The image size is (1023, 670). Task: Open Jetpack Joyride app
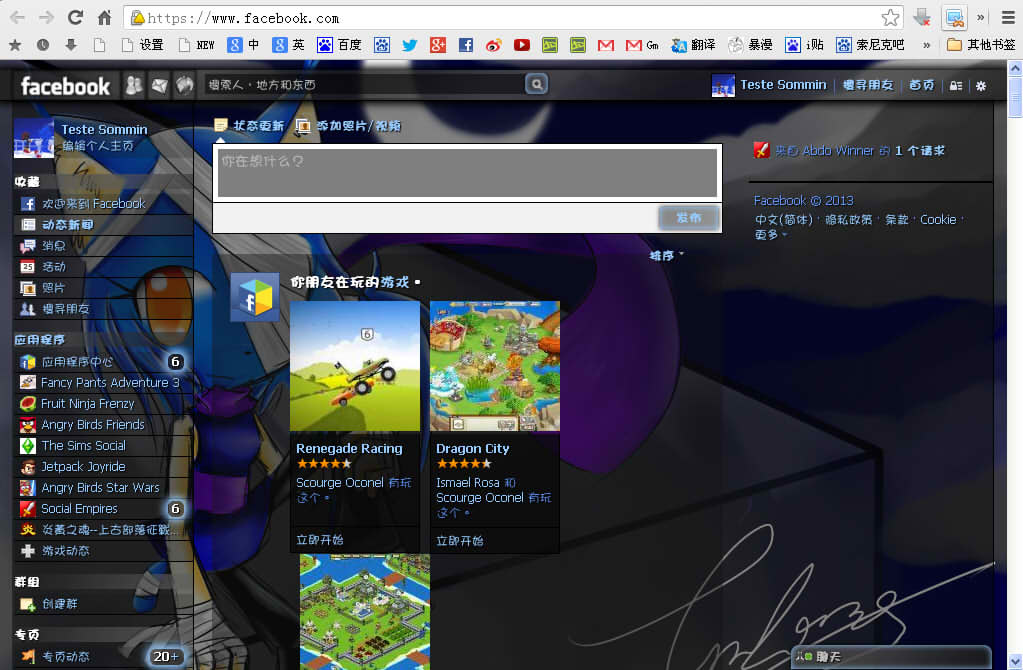[103, 466]
